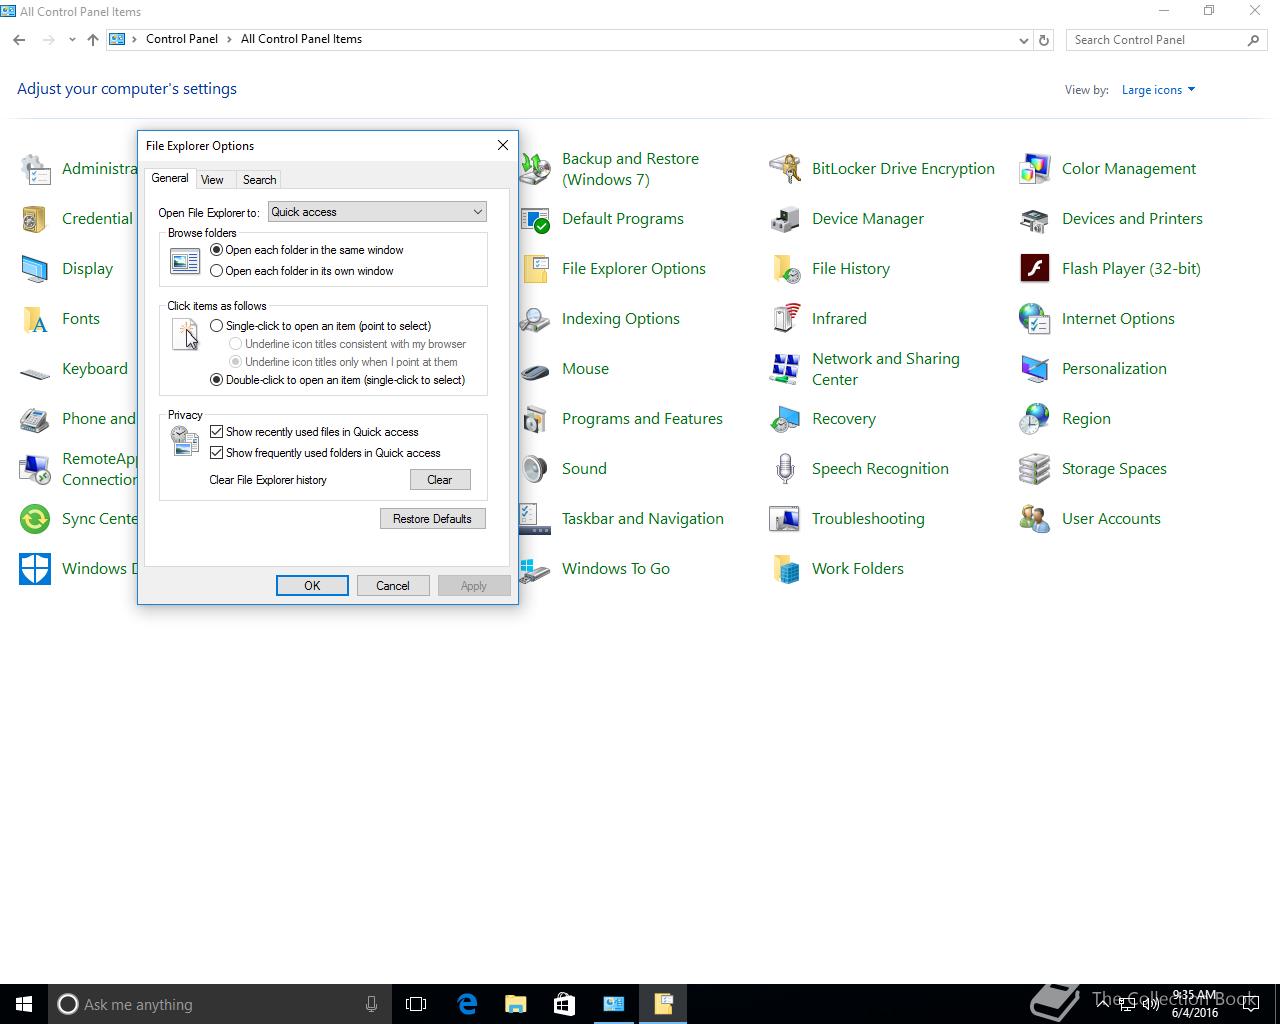Viewport: 1280px width, 1024px height.
Task: Open the Network and Sharing Center icon
Action: (x=785, y=369)
